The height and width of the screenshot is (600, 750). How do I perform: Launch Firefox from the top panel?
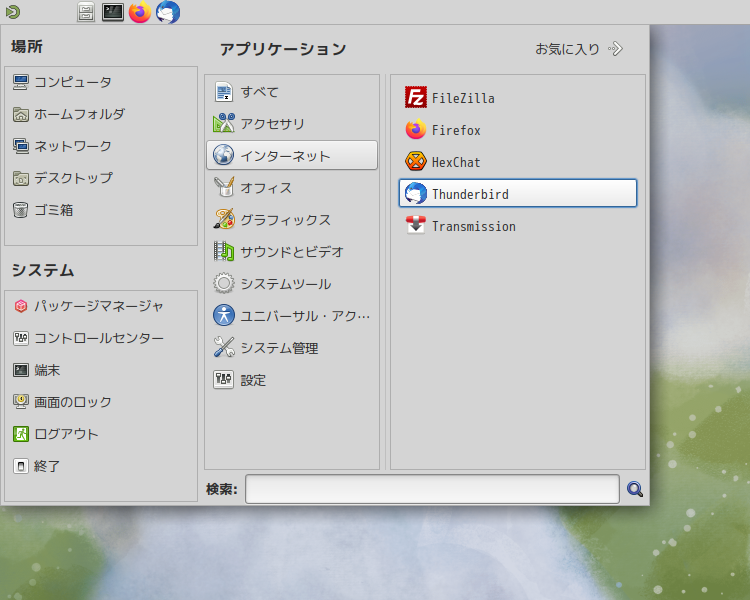140,12
